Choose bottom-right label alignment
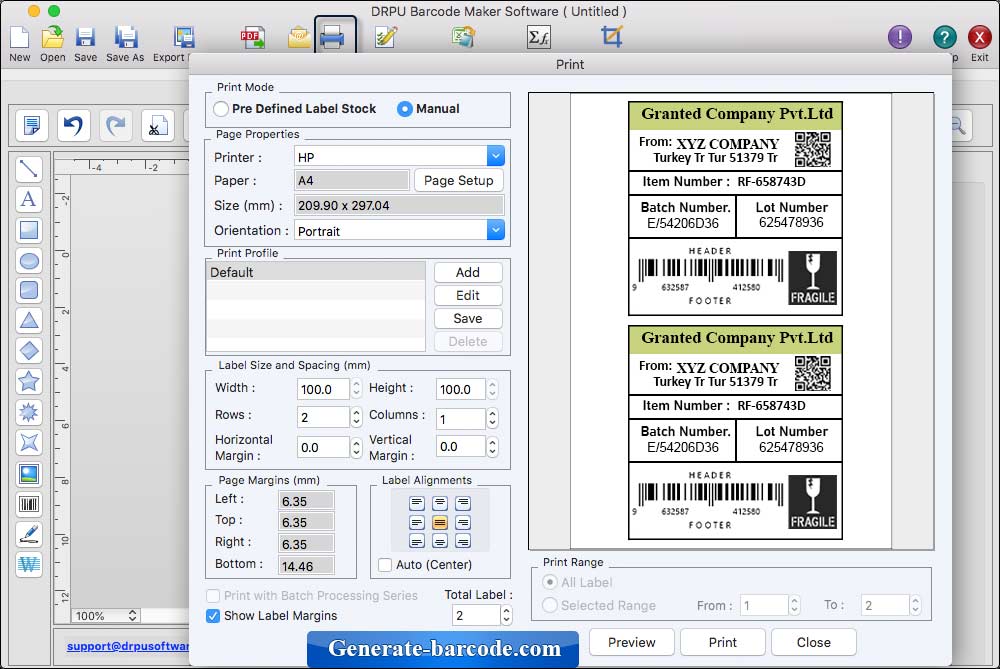 pyautogui.click(x=462, y=542)
